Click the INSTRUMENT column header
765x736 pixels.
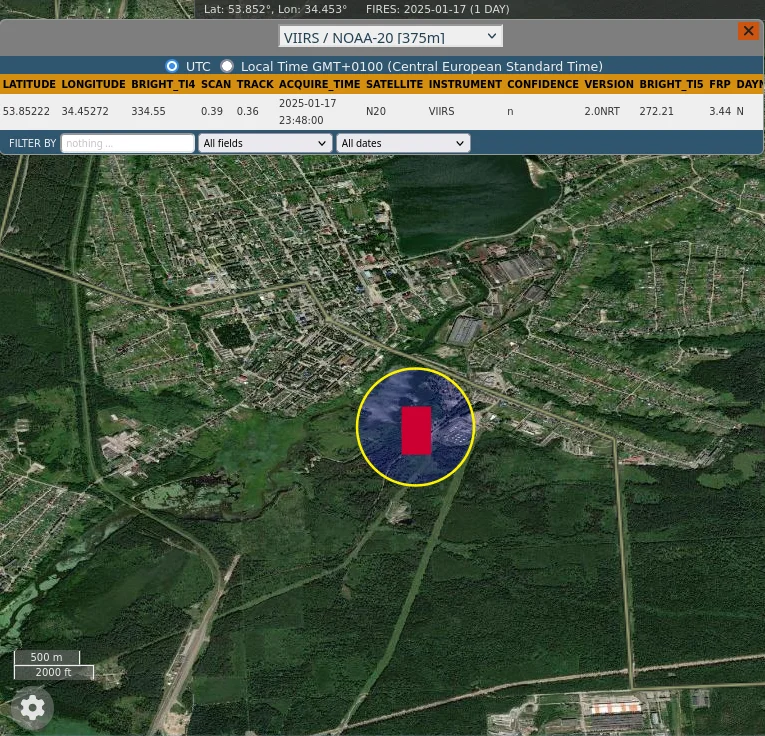pyautogui.click(x=465, y=85)
